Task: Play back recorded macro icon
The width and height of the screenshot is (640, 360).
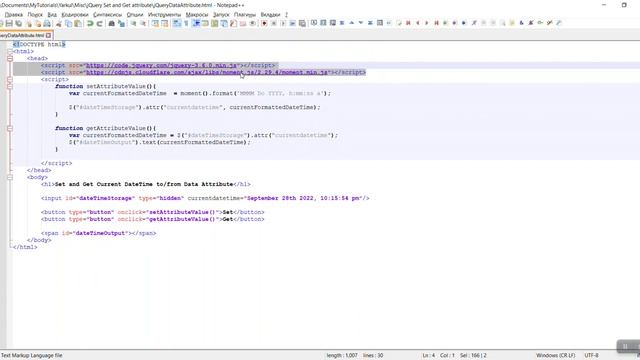Action: [x=283, y=23]
